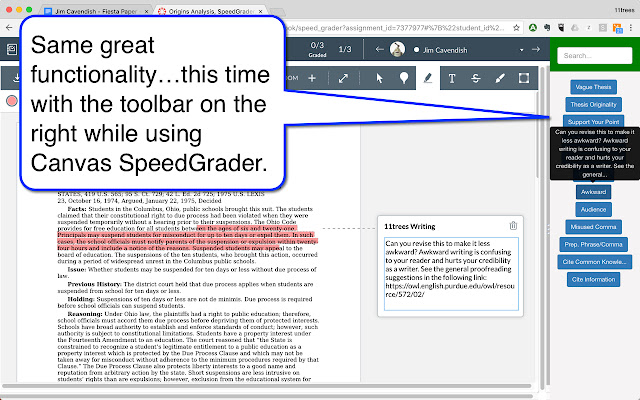Open the Chrome three-dot menu
This screenshot has width=640, height=400.
pyautogui.click(x=631, y=28)
